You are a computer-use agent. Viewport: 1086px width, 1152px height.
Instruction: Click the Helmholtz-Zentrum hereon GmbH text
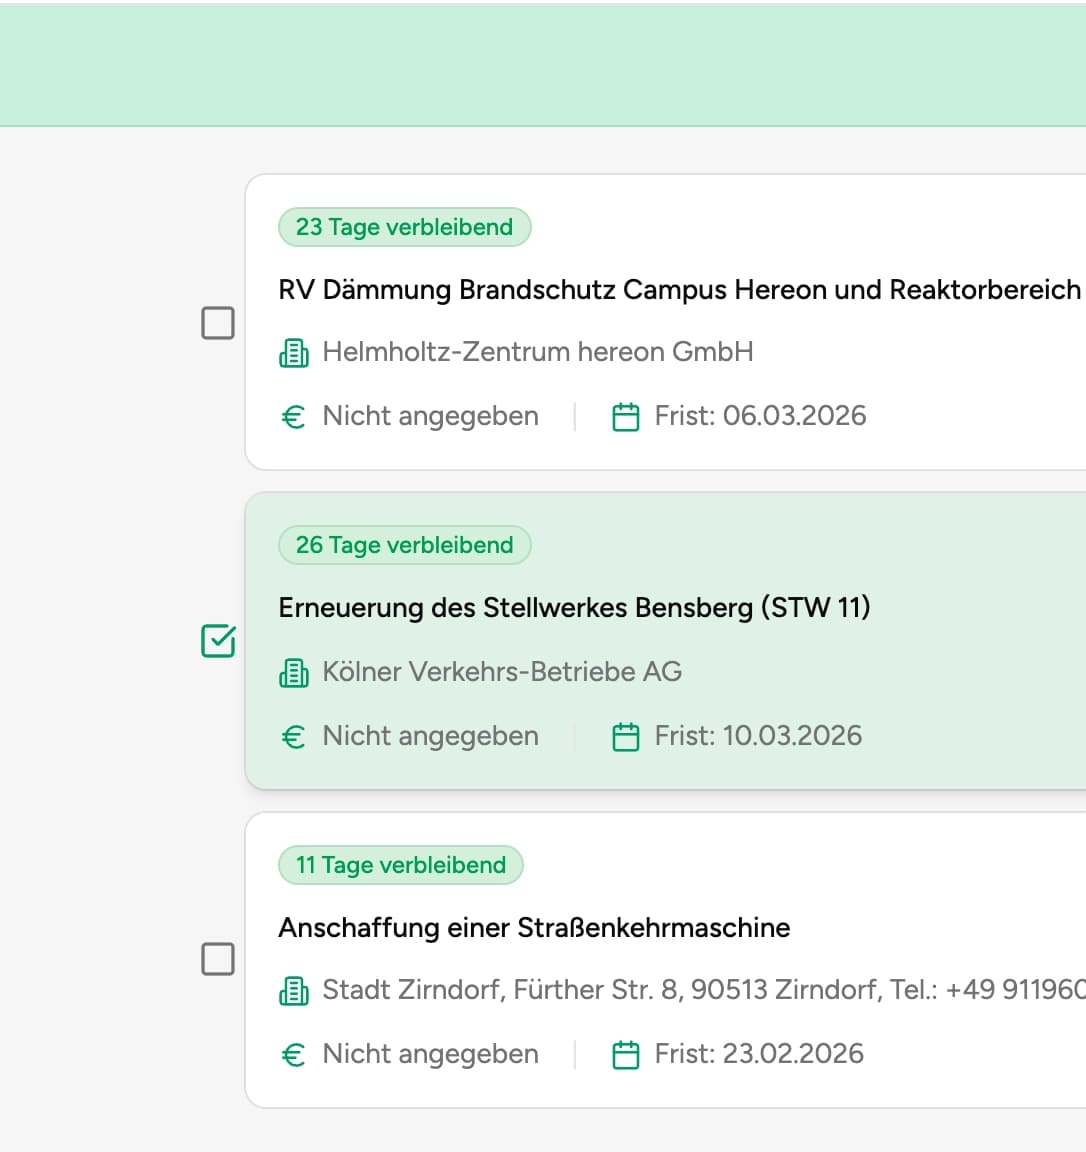pyautogui.click(x=538, y=352)
